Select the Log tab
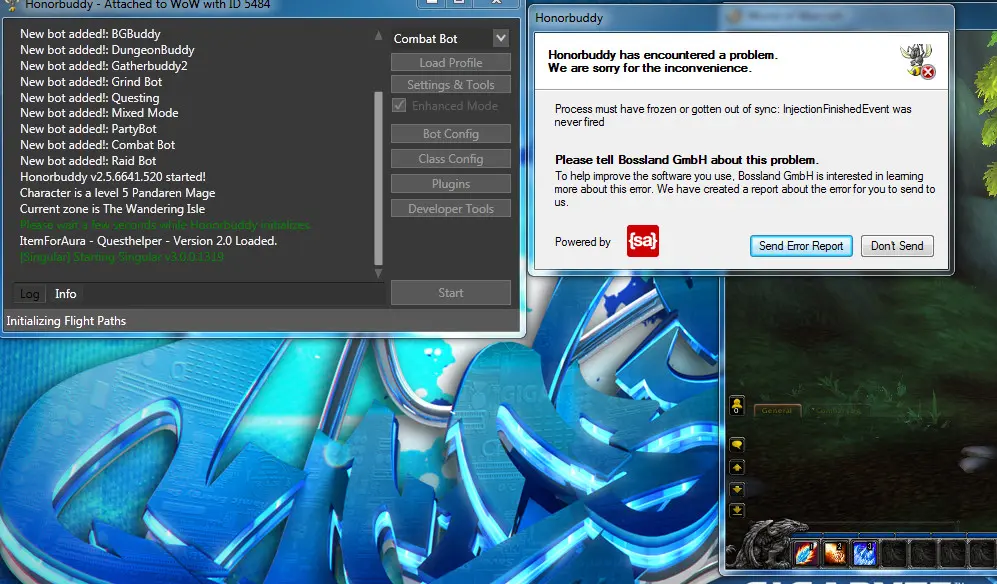 (x=30, y=294)
